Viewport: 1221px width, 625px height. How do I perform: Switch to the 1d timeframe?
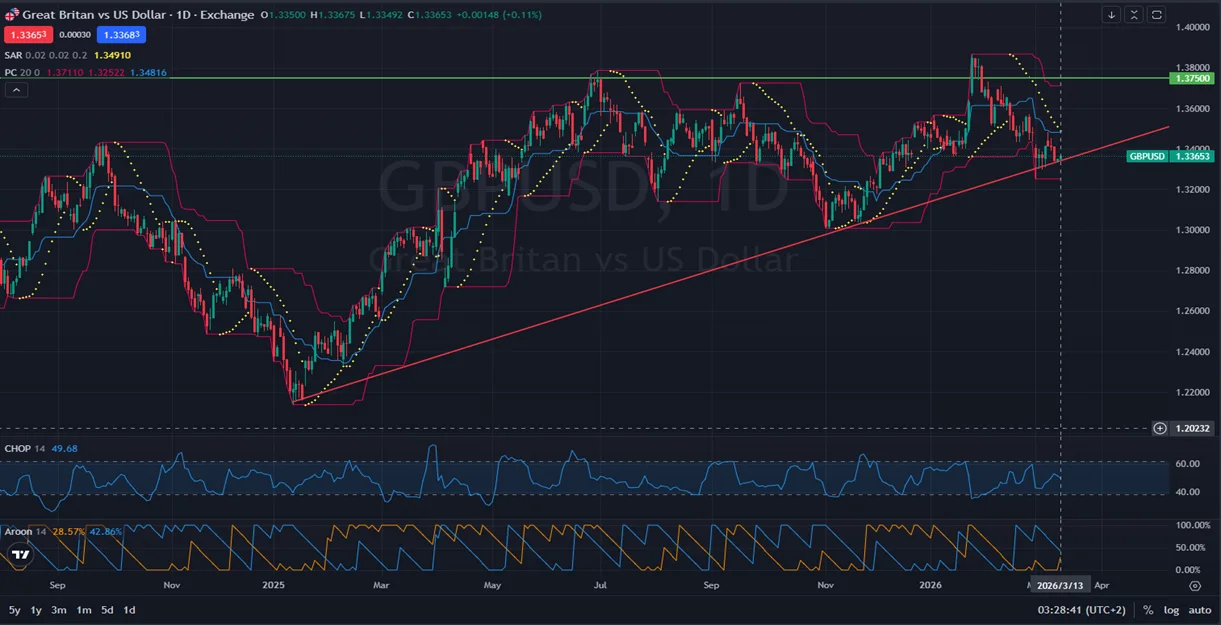[x=128, y=609]
